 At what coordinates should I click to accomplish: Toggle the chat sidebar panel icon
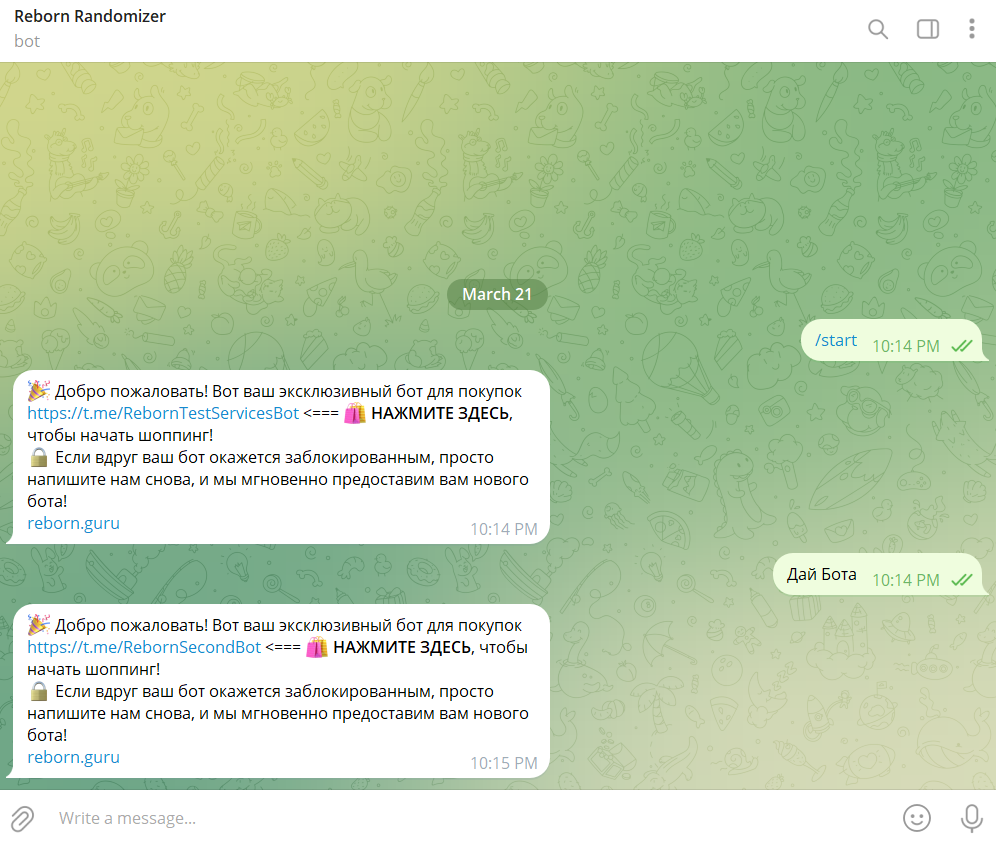coord(927,29)
